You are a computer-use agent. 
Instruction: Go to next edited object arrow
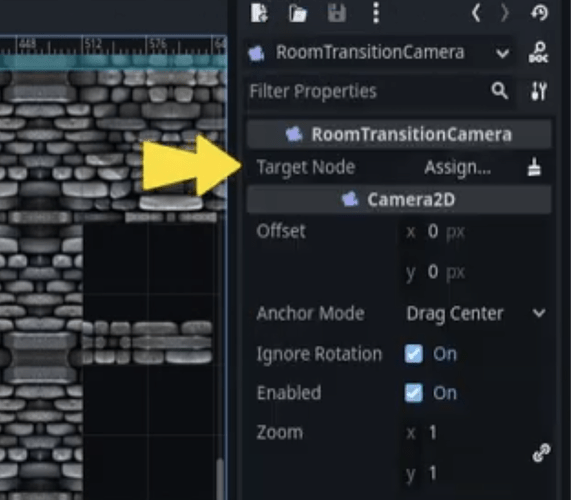pyautogui.click(x=504, y=13)
